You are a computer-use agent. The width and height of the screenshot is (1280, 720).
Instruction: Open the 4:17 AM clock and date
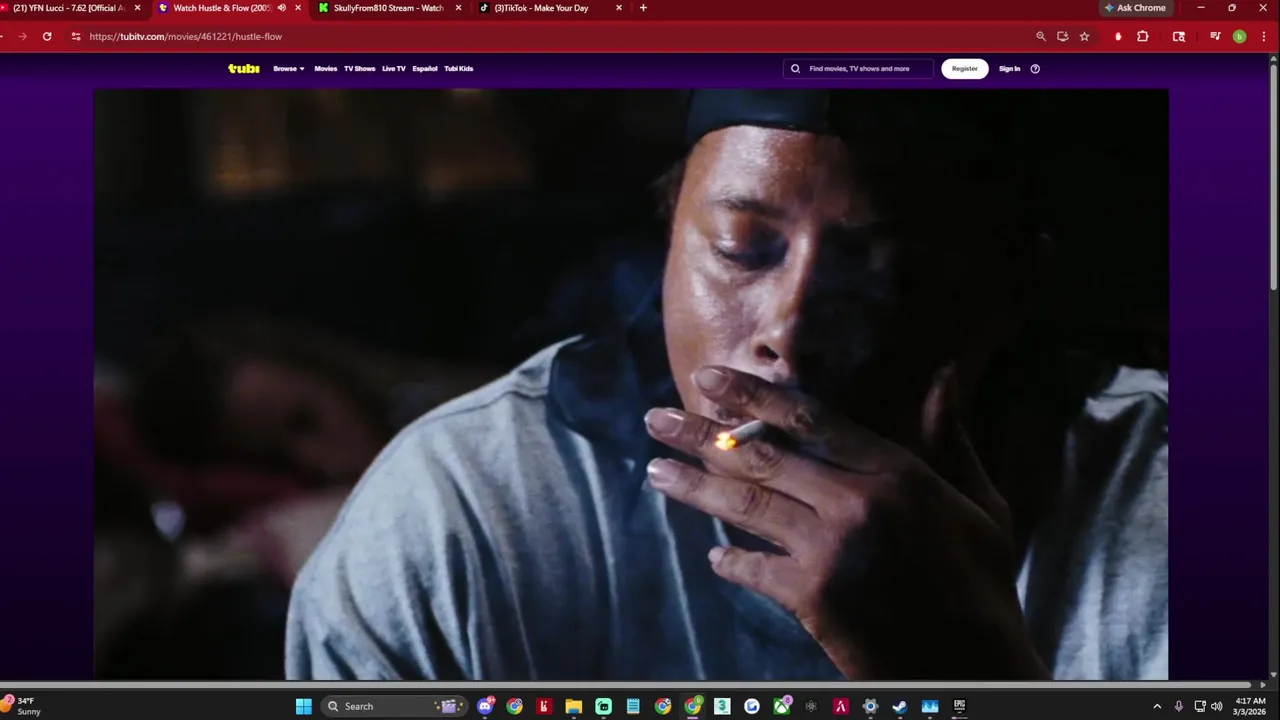pyautogui.click(x=1251, y=706)
